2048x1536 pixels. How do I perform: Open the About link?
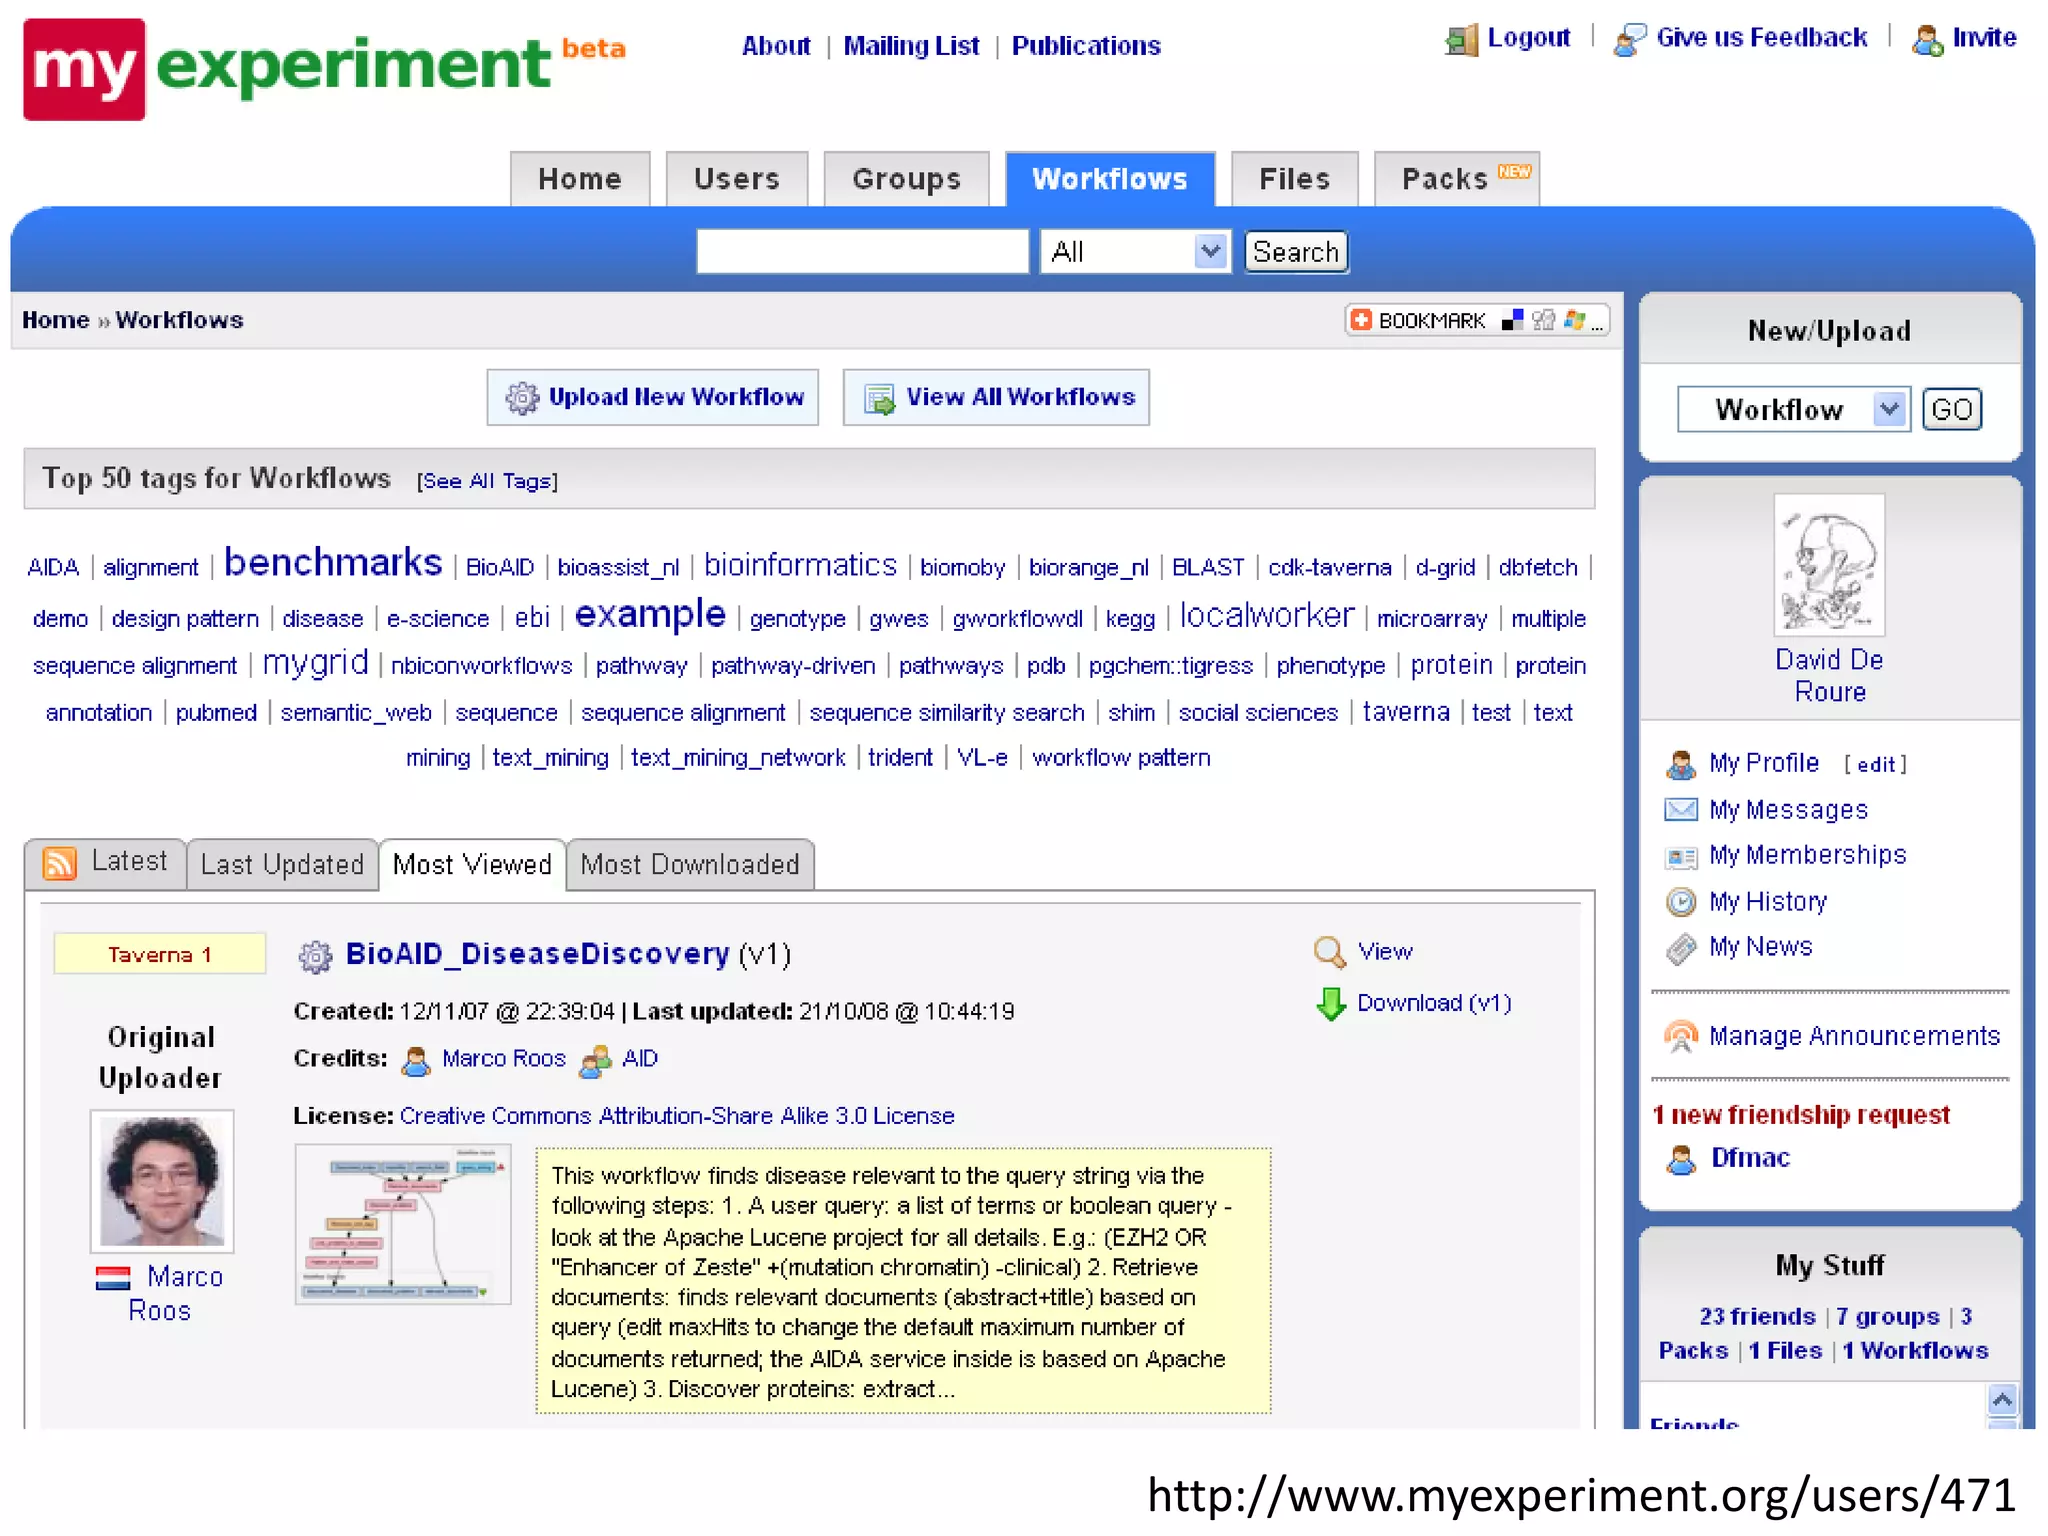point(776,46)
